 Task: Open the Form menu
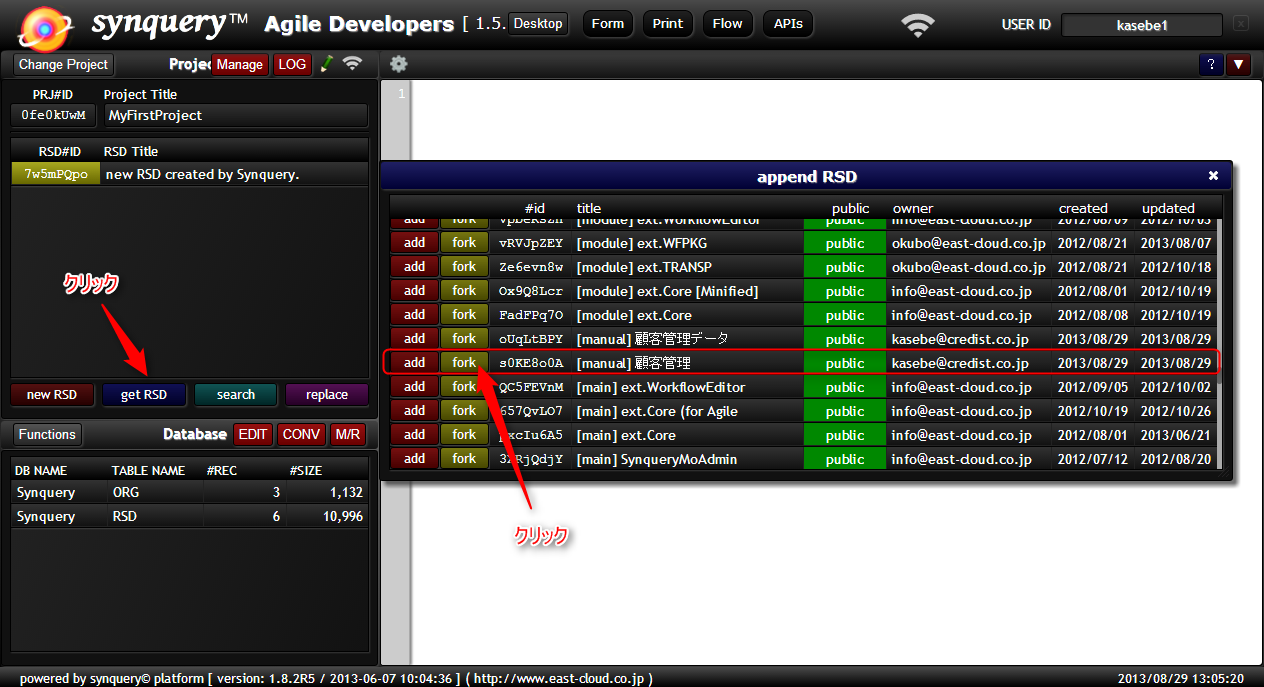pos(607,23)
